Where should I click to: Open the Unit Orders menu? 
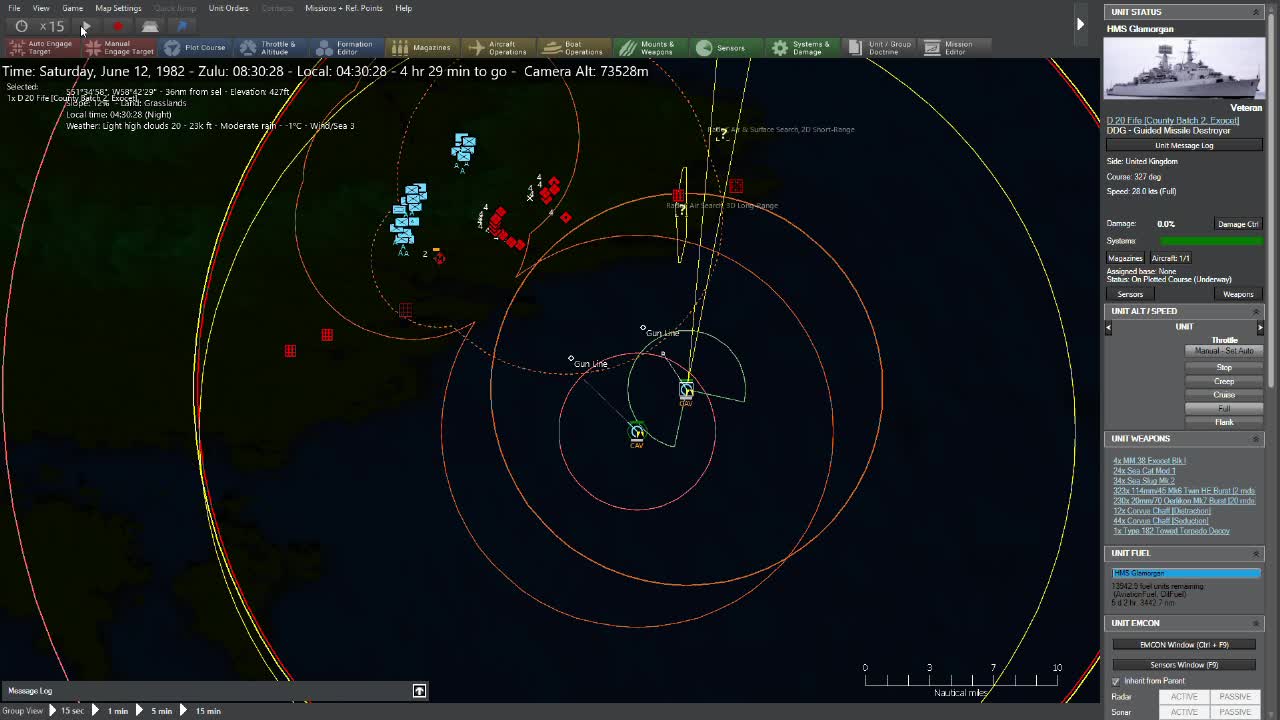[228, 8]
